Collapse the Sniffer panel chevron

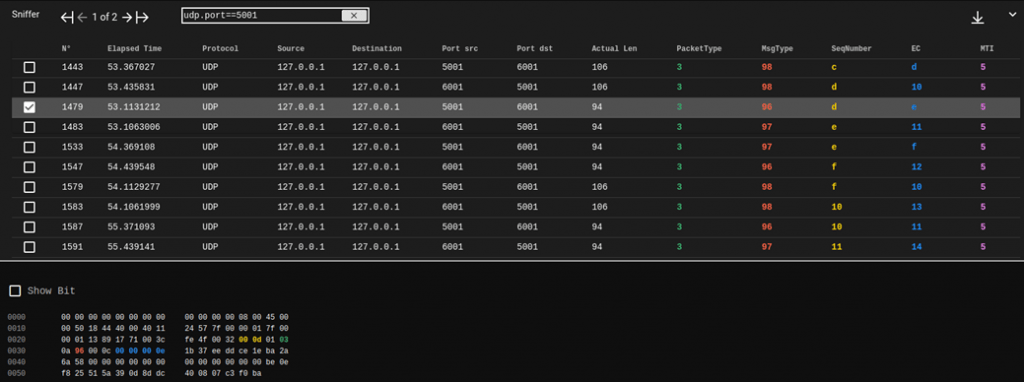tap(1012, 14)
